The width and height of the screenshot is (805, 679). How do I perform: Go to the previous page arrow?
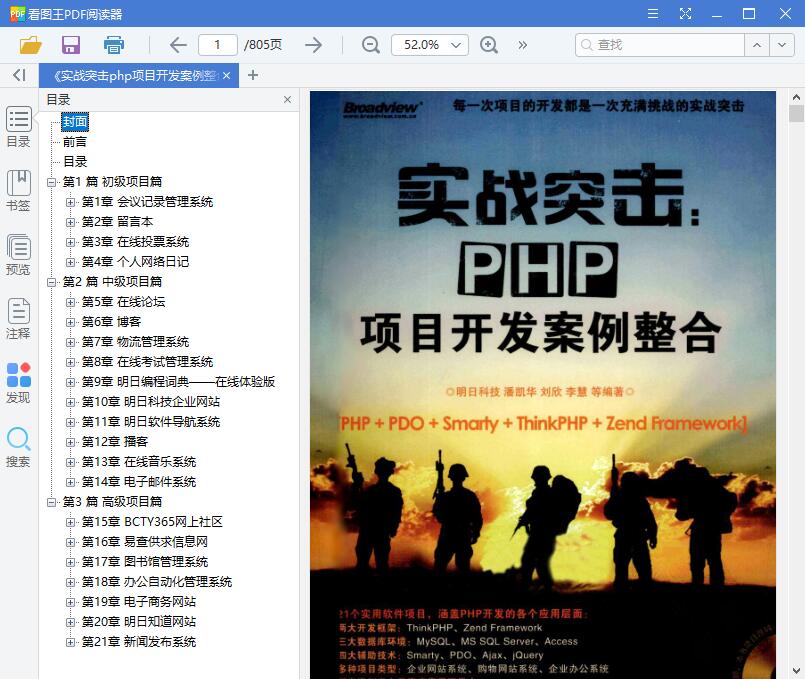coord(178,45)
